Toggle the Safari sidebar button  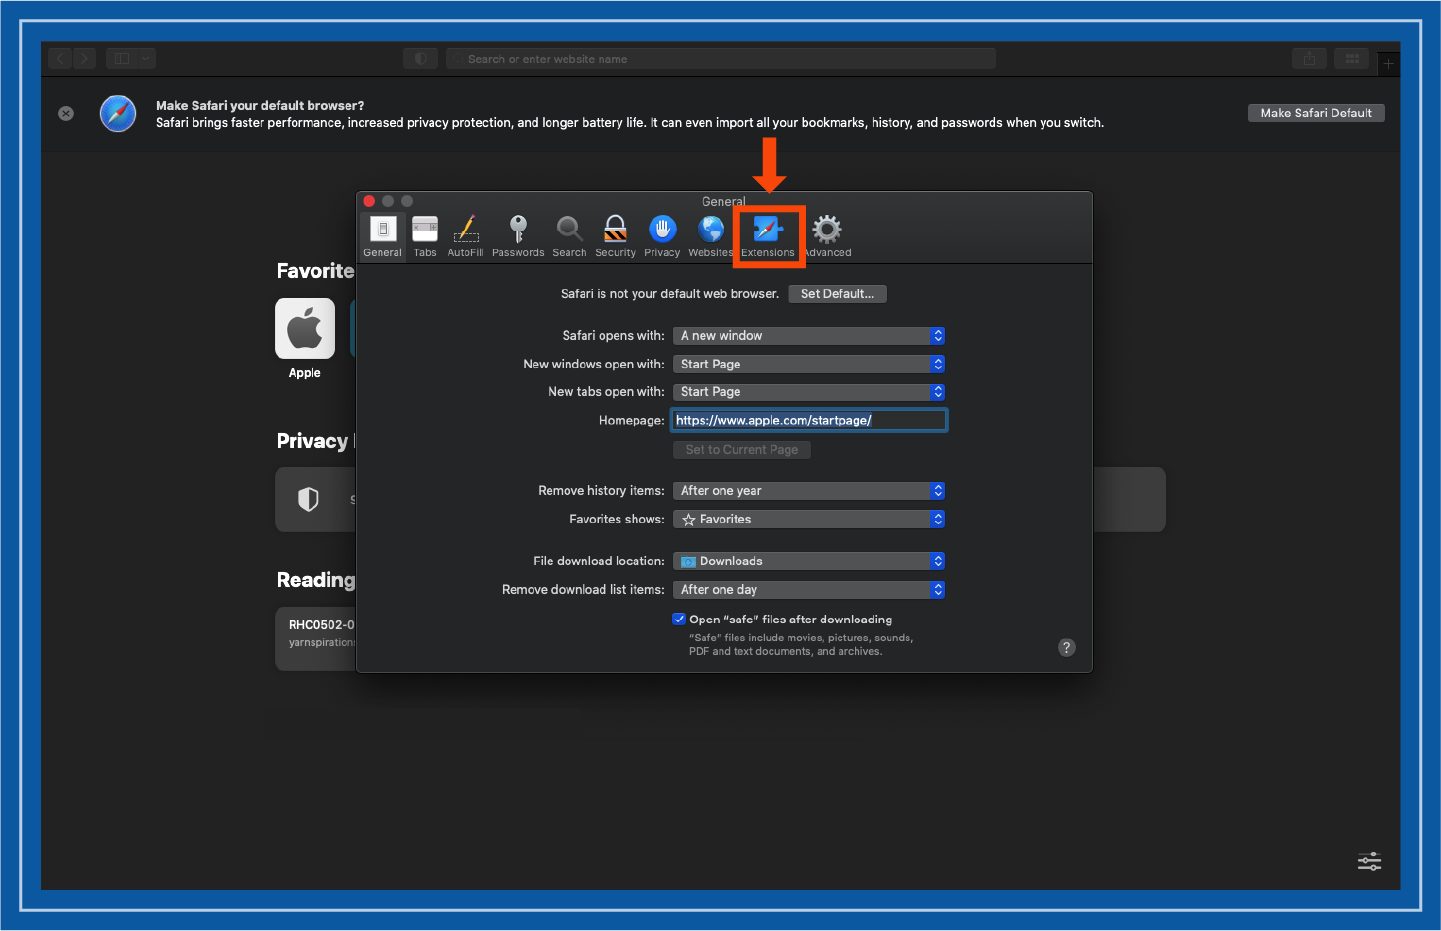point(122,59)
